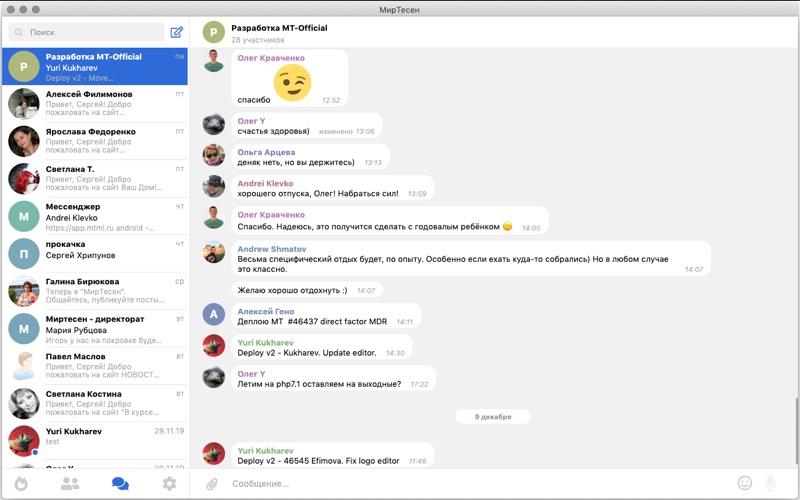This screenshot has width=800, height=500.
Task: Open the прокачка group chat
Action: 95,254
